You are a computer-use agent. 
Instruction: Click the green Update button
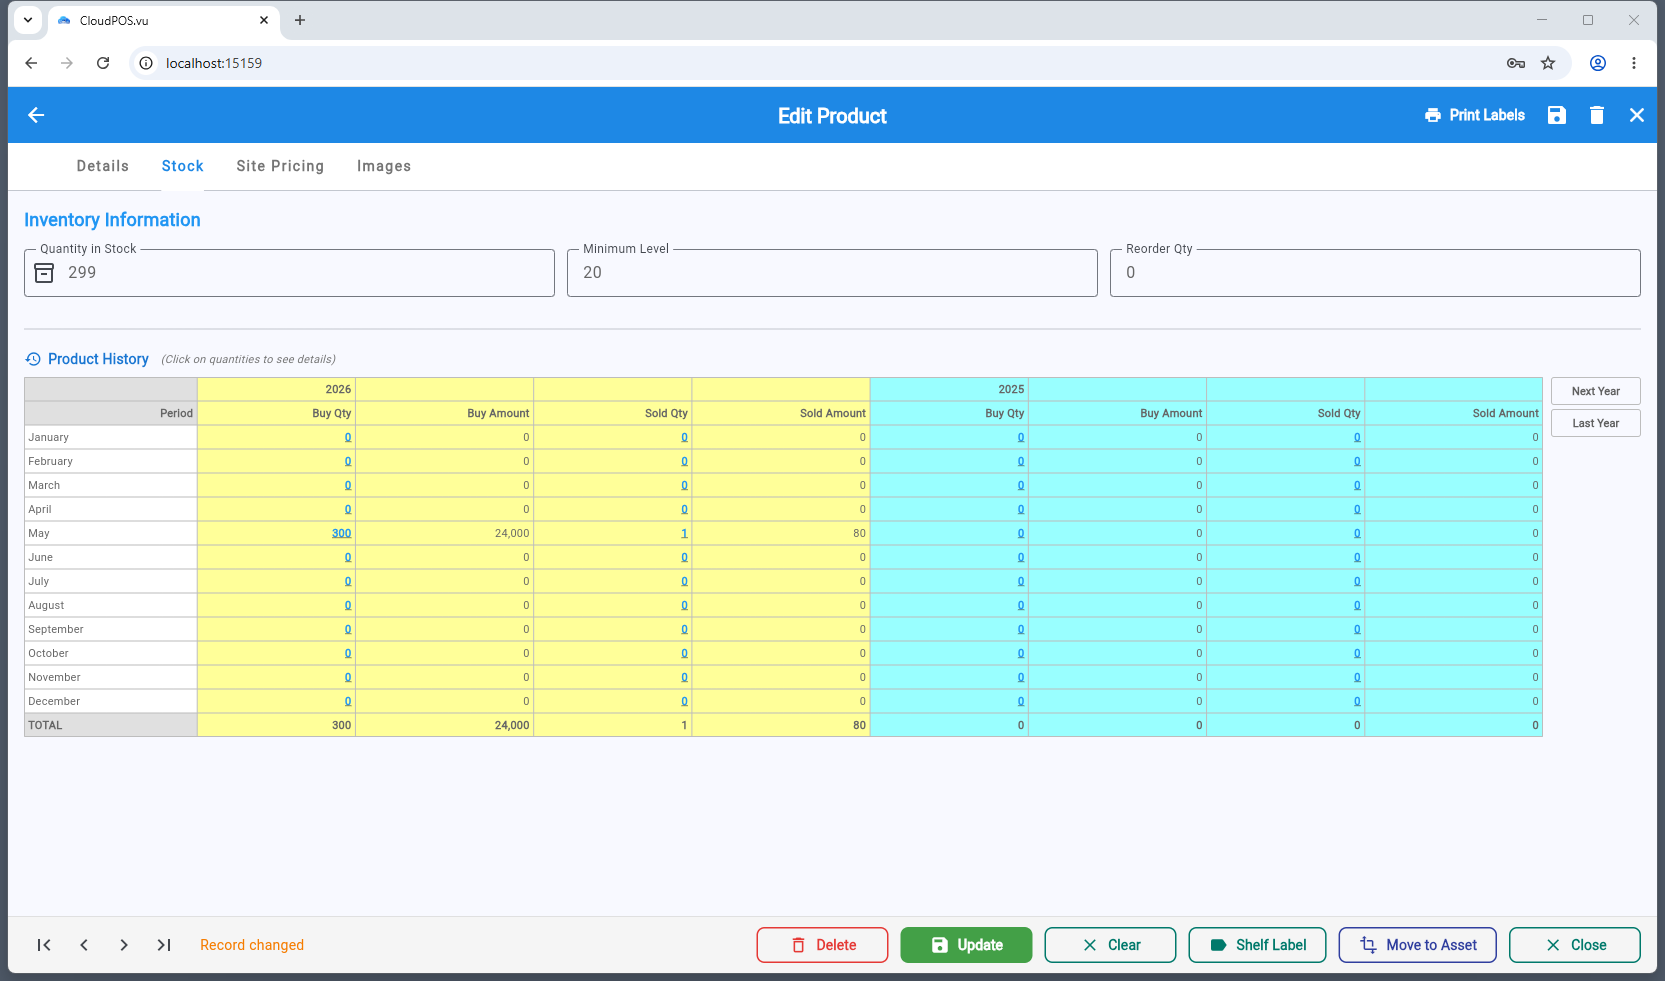[x=966, y=945]
